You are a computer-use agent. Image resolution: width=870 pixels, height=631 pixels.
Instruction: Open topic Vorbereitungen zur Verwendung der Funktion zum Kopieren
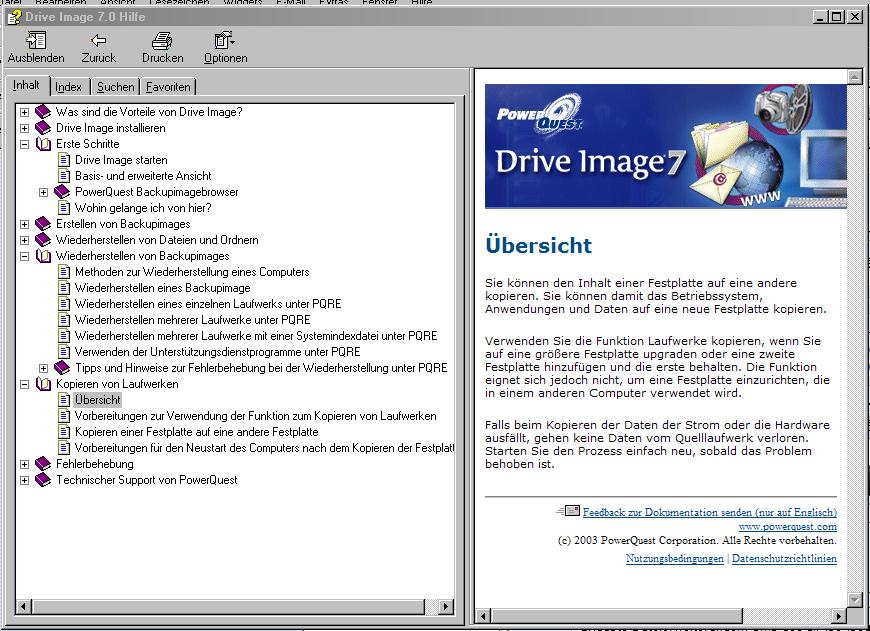(255, 416)
